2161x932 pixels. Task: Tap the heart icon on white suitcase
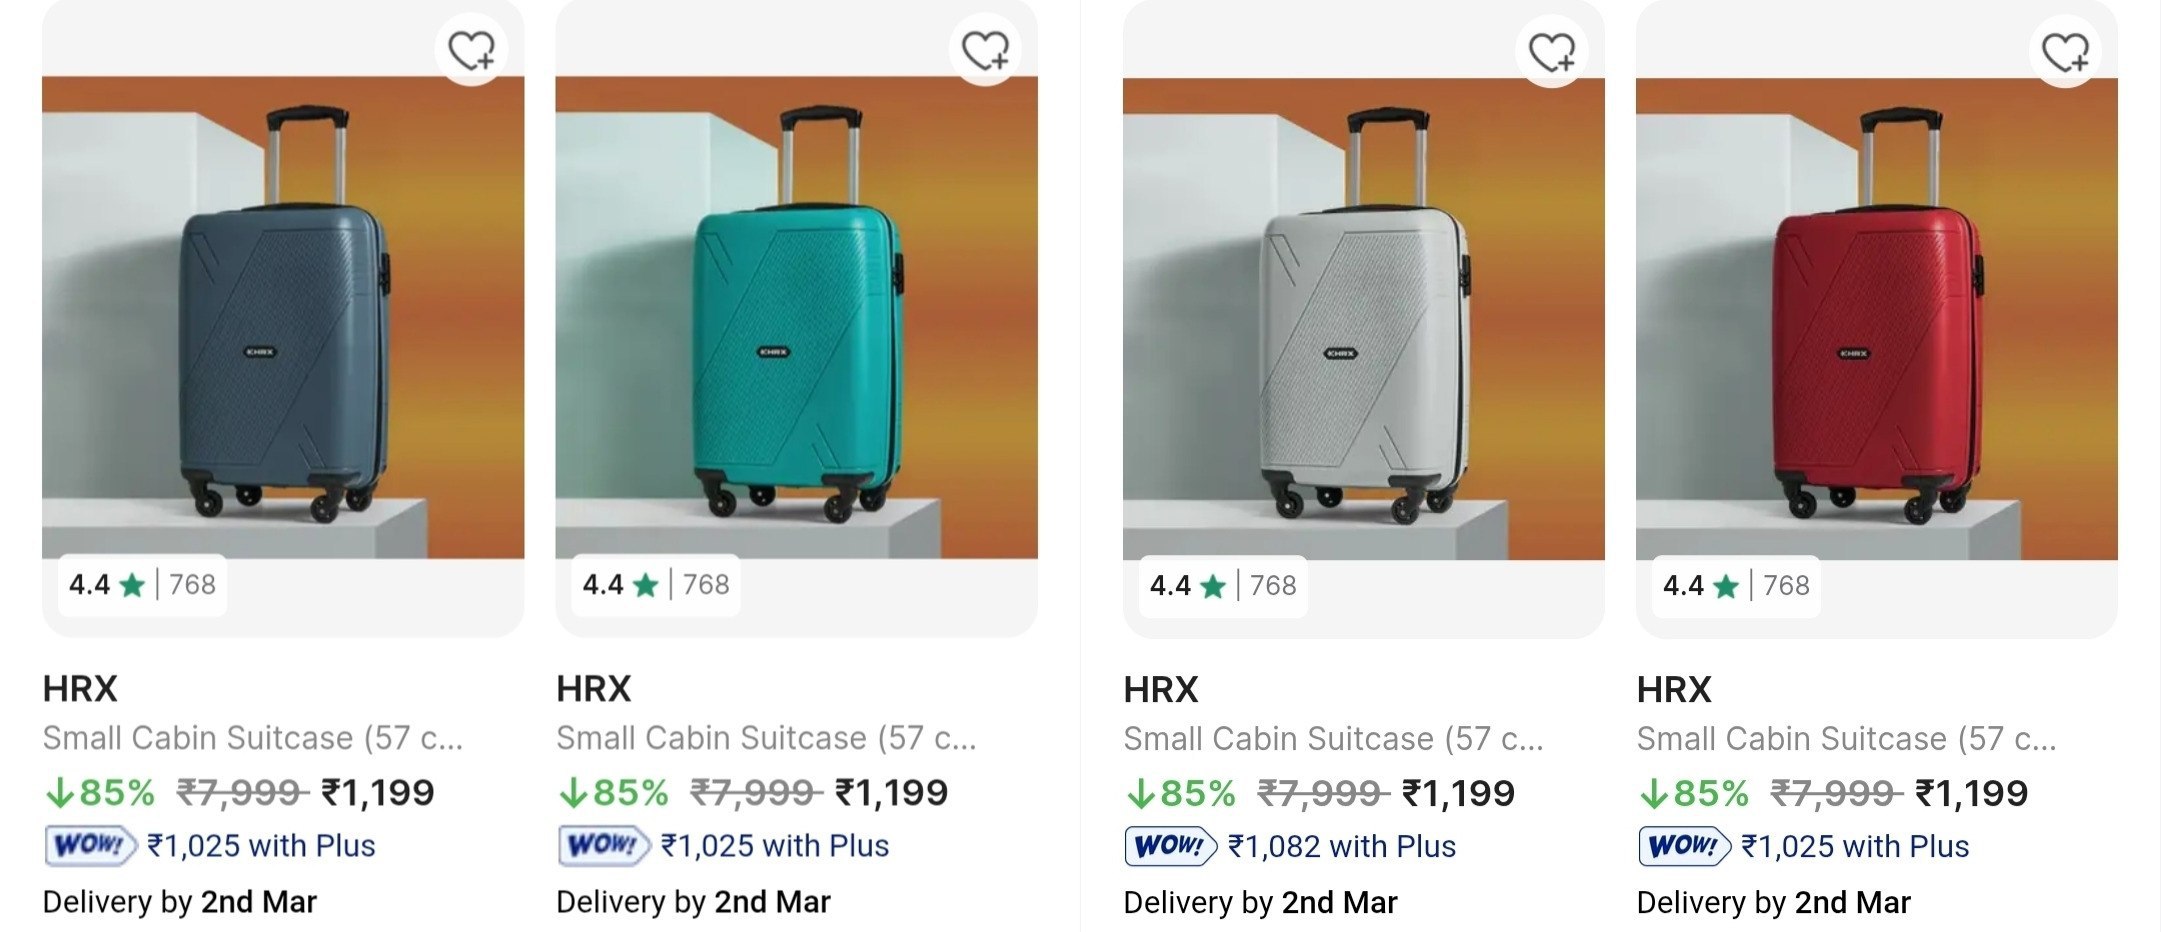pyautogui.click(x=1552, y=51)
